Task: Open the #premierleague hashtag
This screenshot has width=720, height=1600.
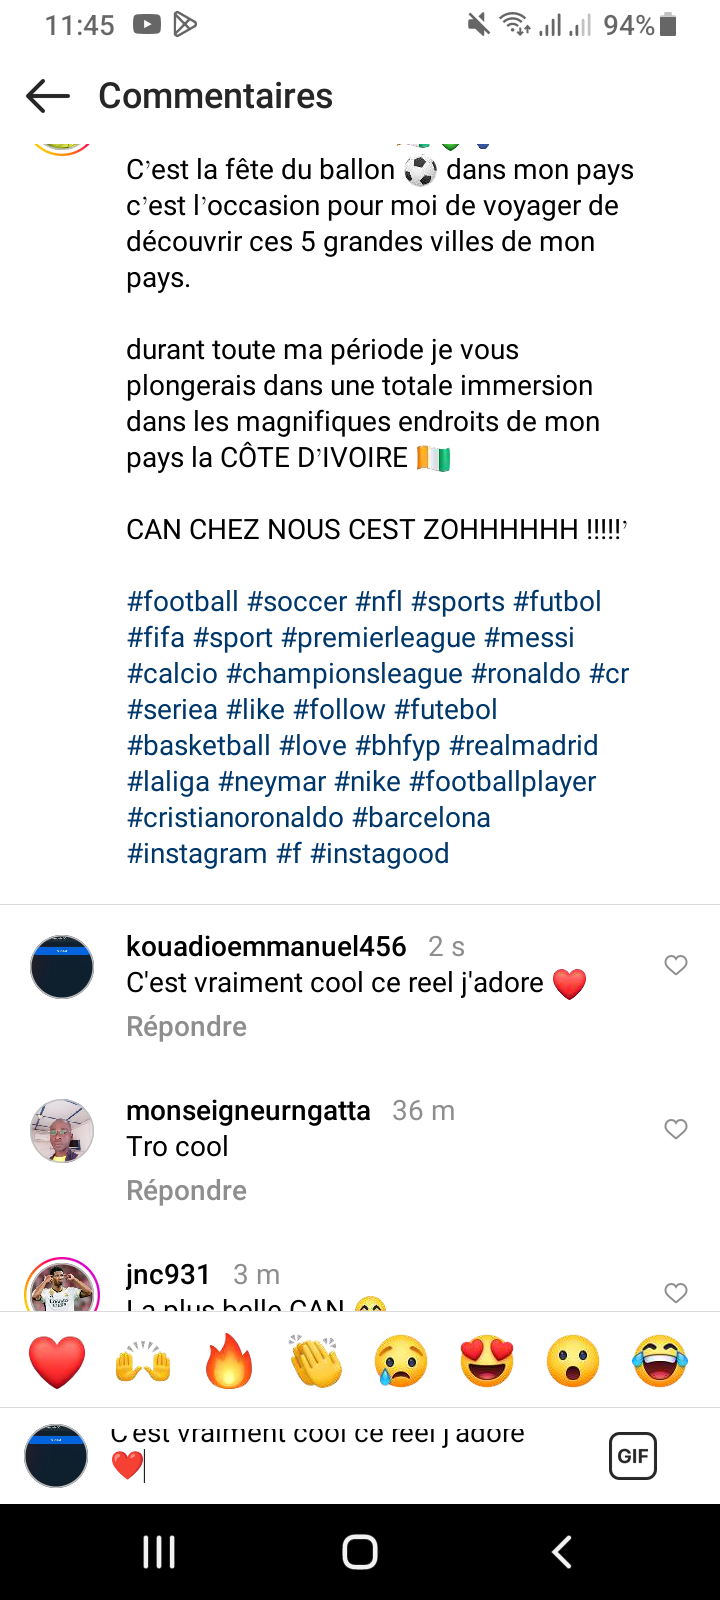Action: pyautogui.click(x=378, y=638)
